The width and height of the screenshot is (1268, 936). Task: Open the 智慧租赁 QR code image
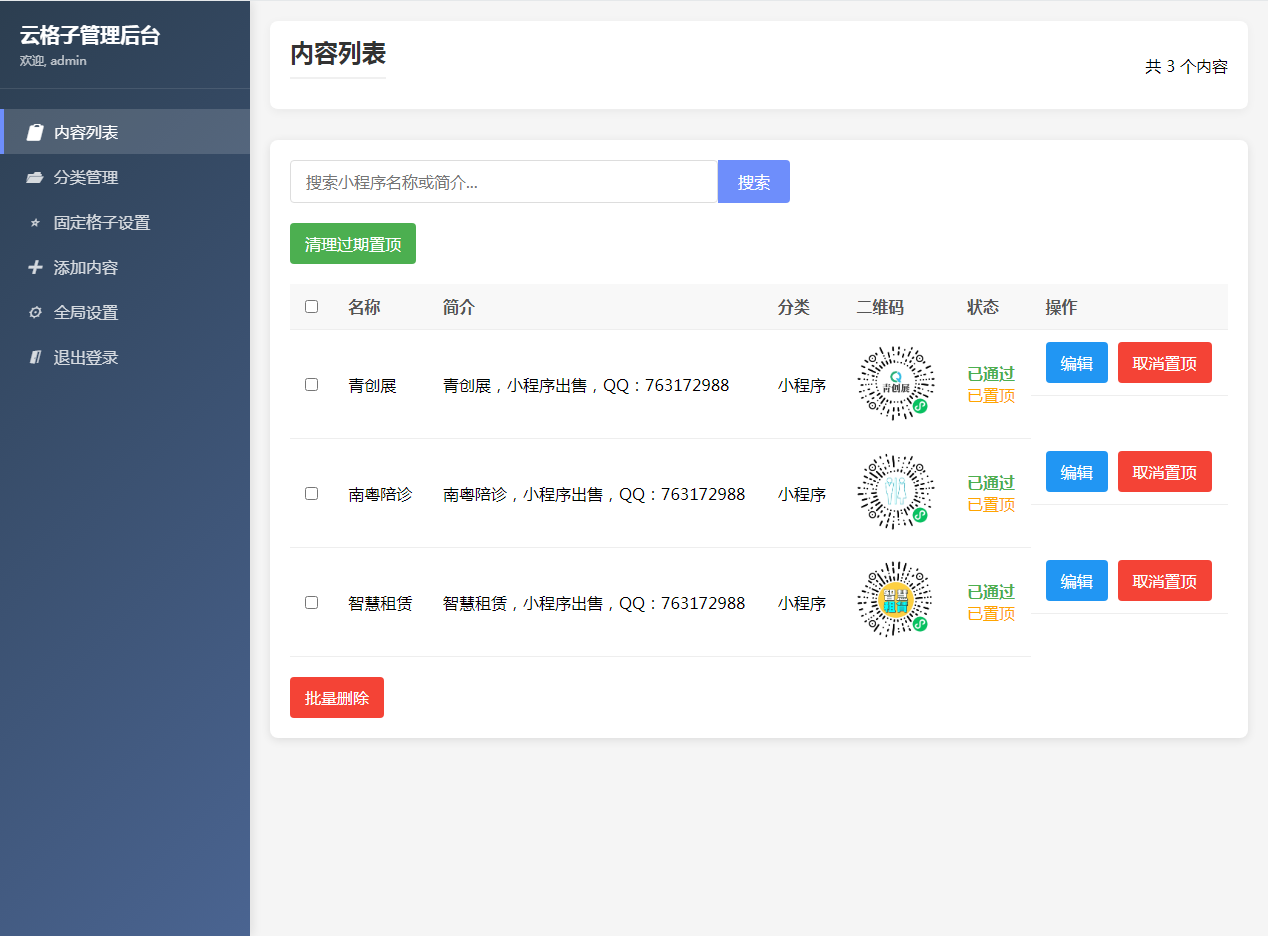point(895,602)
